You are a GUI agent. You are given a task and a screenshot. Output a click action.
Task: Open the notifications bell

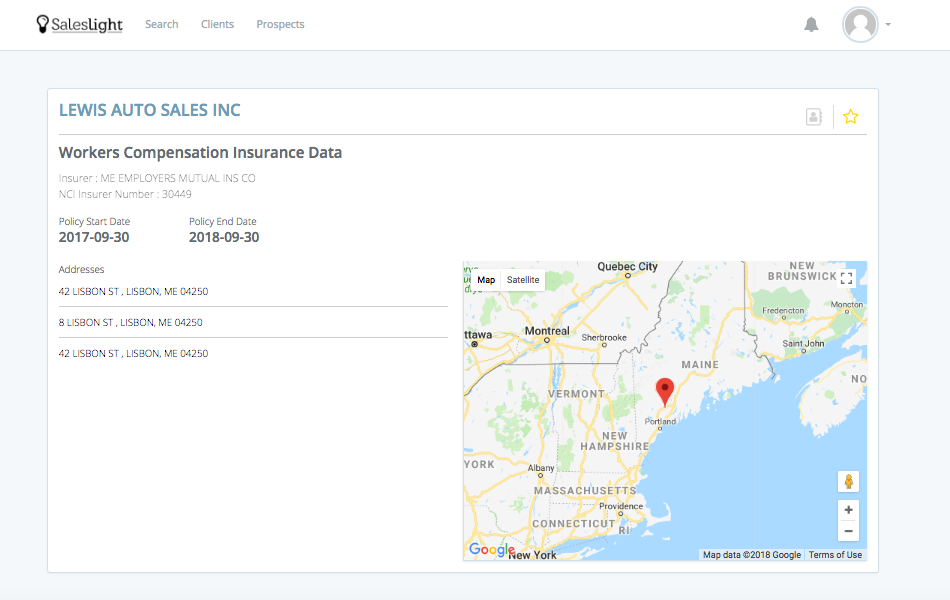[x=811, y=24]
